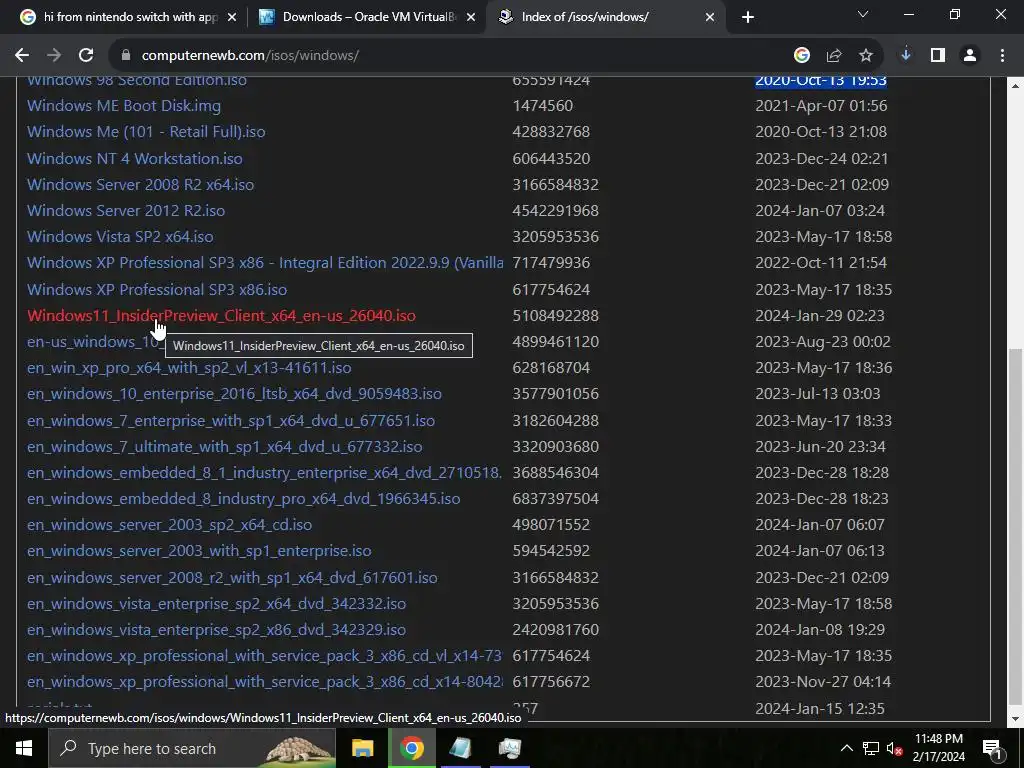Open Chrome downloads arrow icon
Viewport: 1024px width, 768px height.
point(906,56)
